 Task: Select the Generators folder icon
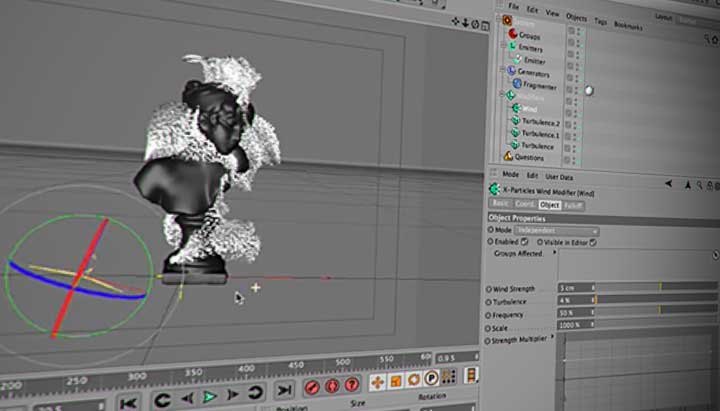click(511, 71)
